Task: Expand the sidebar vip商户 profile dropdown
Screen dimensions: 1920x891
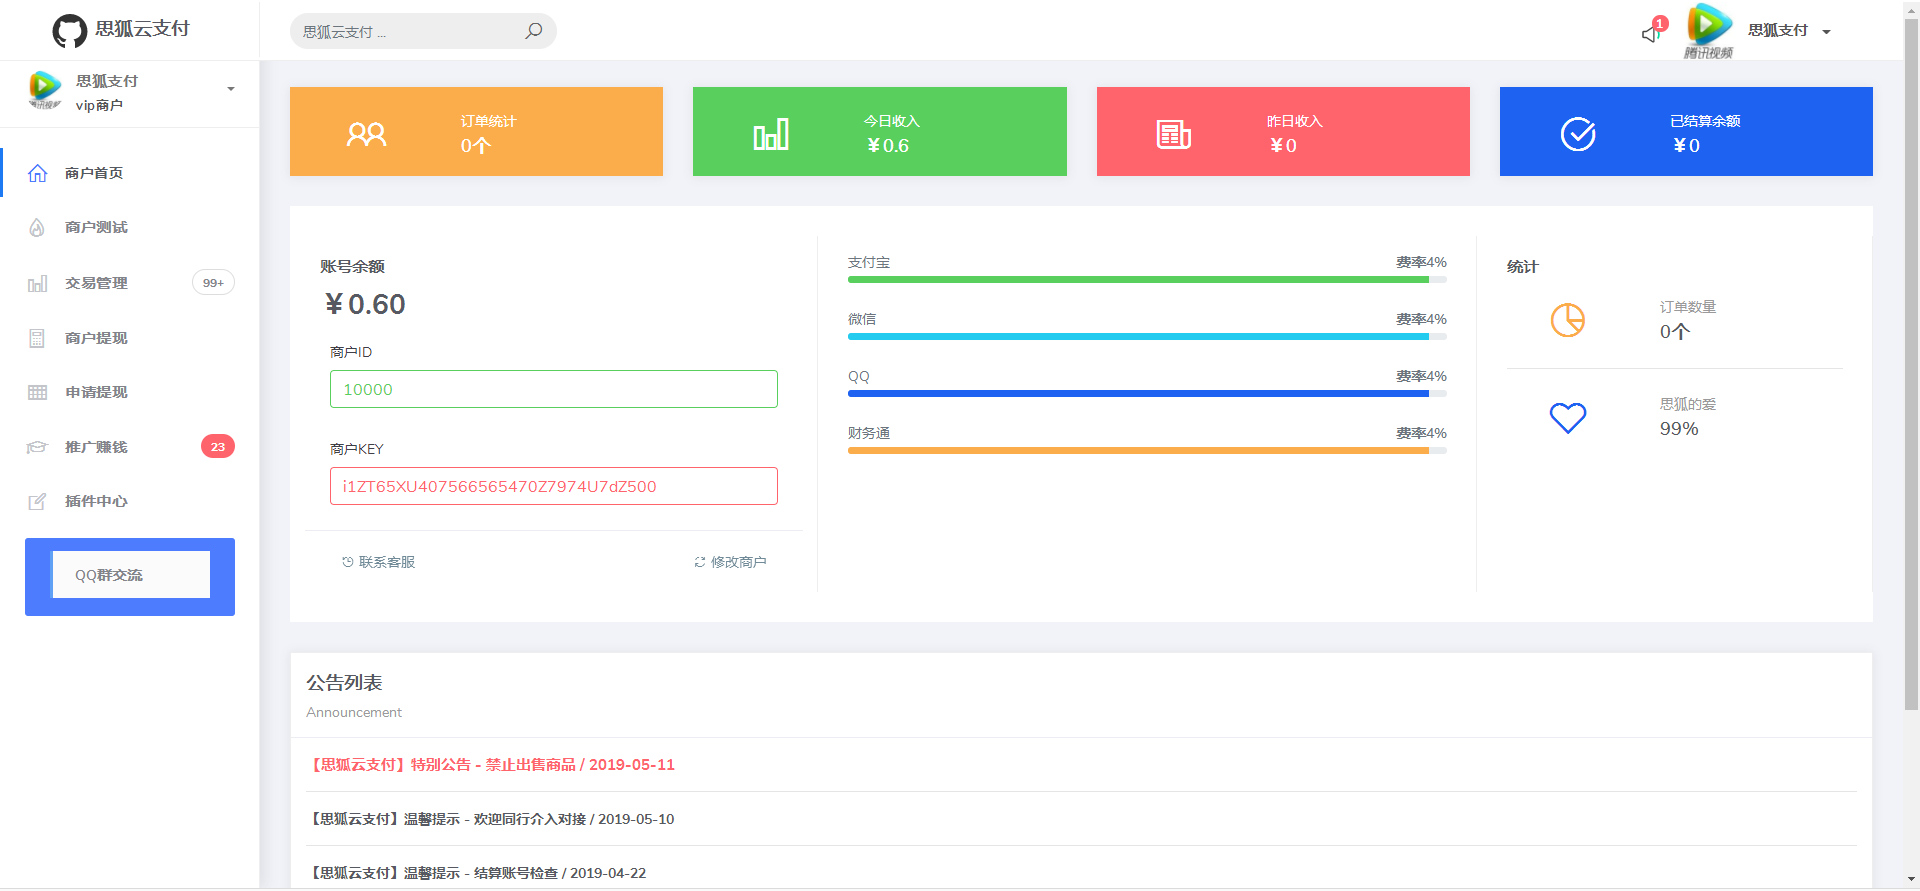Action: click(231, 89)
